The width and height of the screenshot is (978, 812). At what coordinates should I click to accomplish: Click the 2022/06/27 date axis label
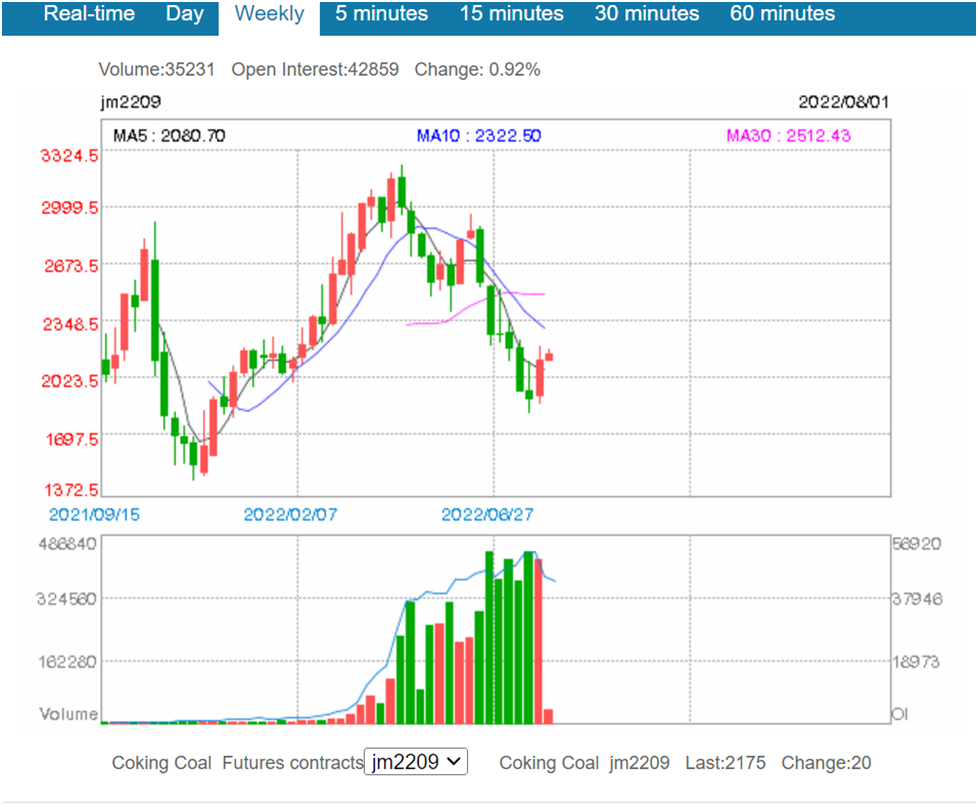click(487, 515)
